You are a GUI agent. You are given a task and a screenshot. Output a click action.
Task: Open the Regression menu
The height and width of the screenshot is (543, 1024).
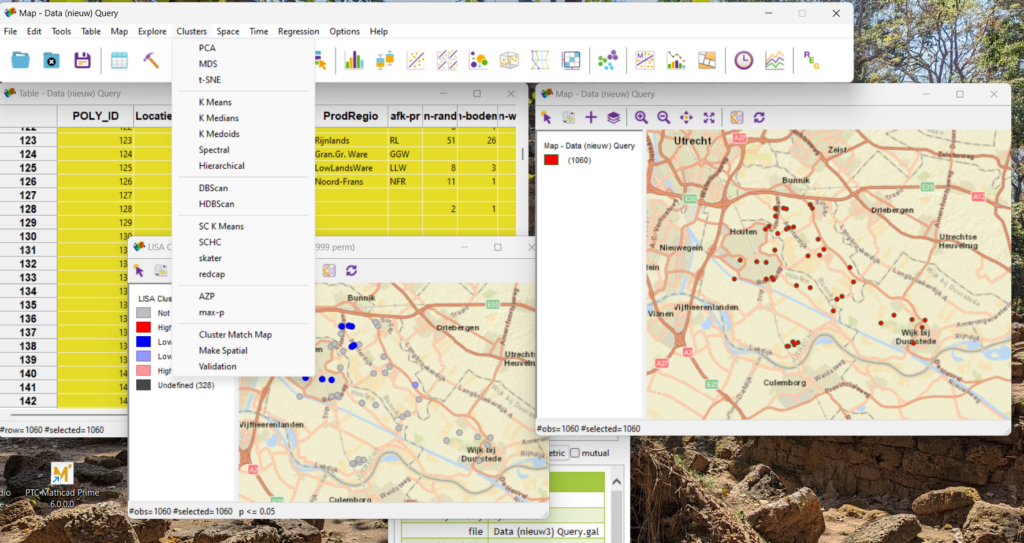[x=298, y=31]
